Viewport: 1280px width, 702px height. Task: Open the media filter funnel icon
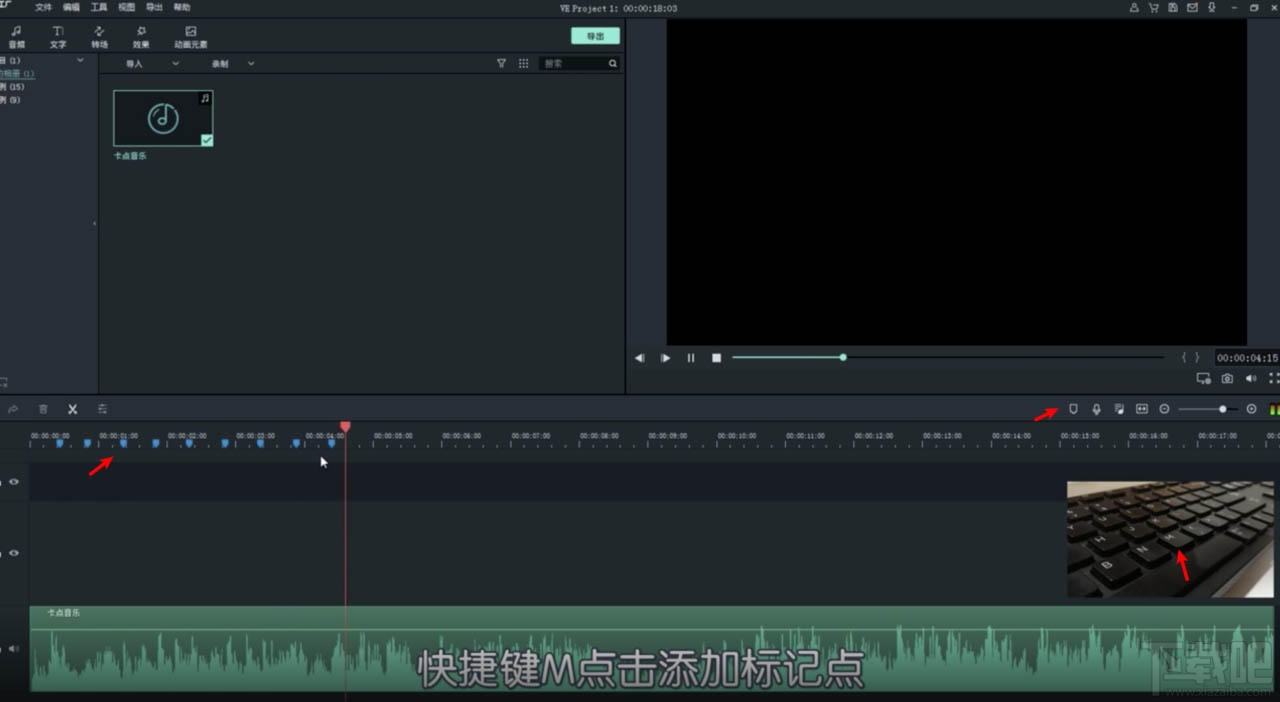[x=501, y=63]
